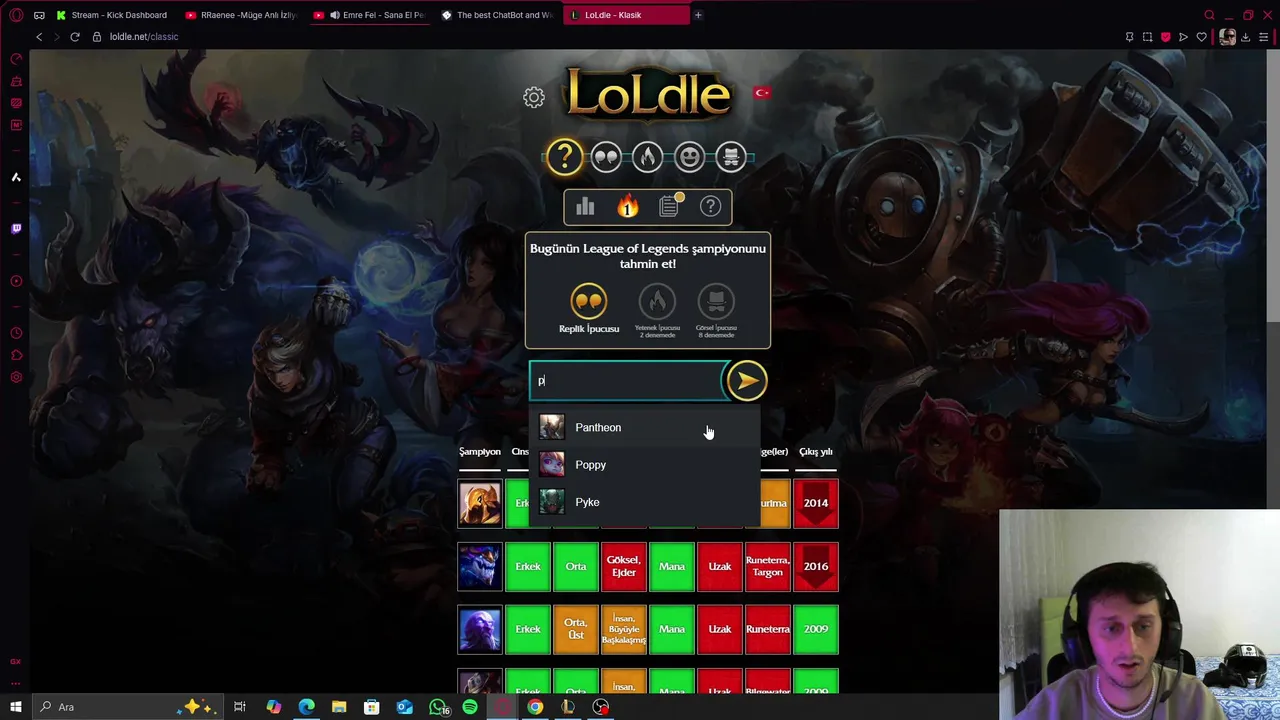This screenshot has height=720, width=1280.
Task: Switch to the Stream - Kick Dashboard tab
Action: point(112,15)
